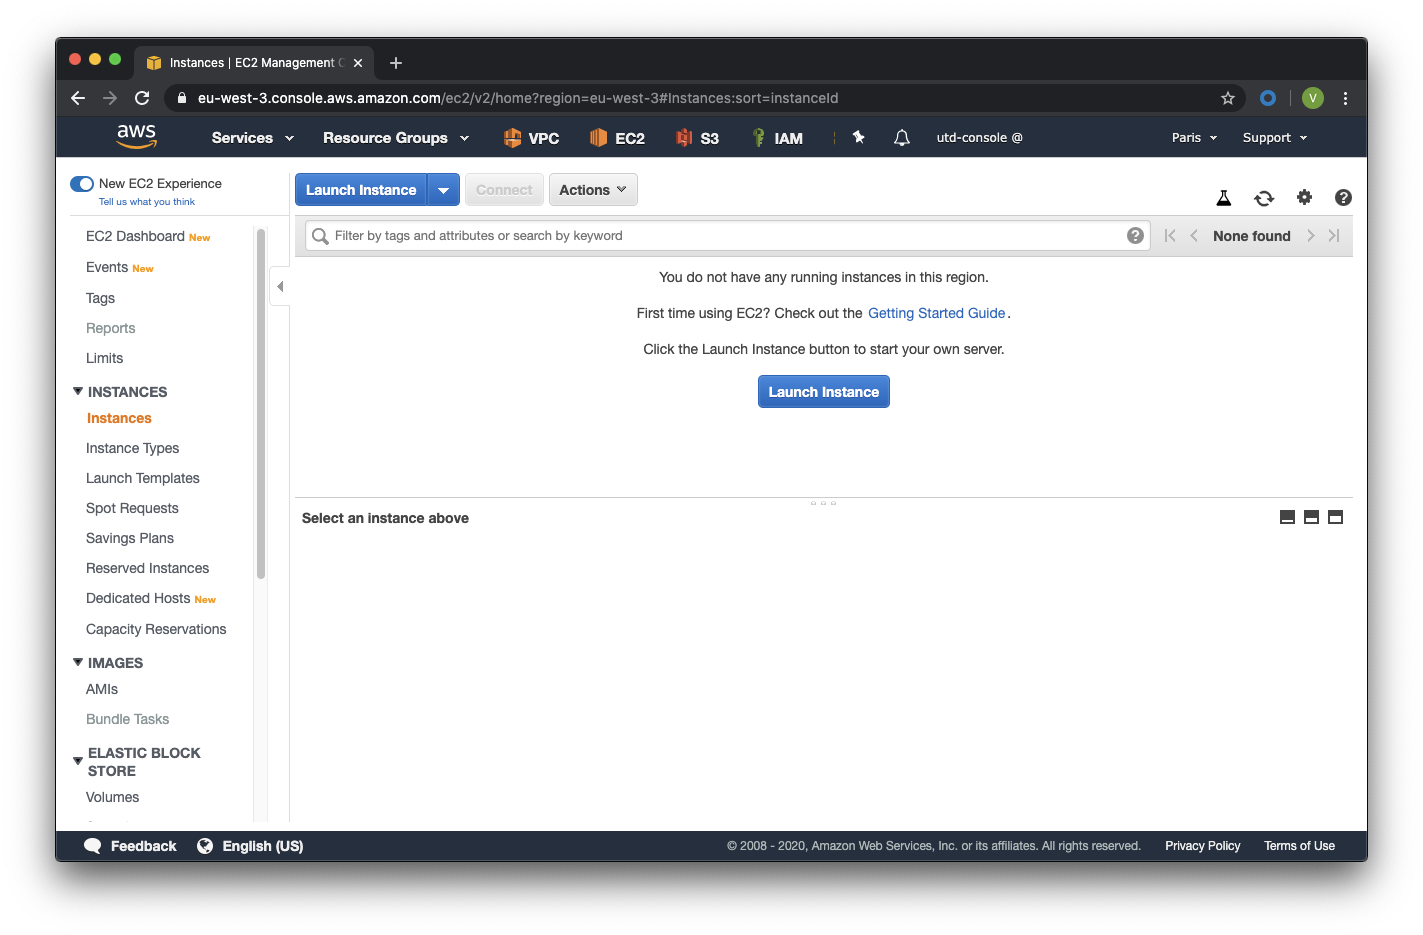Open the Services dropdown menu
The width and height of the screenshot is (1423, 935).
[x=252, y=138]
